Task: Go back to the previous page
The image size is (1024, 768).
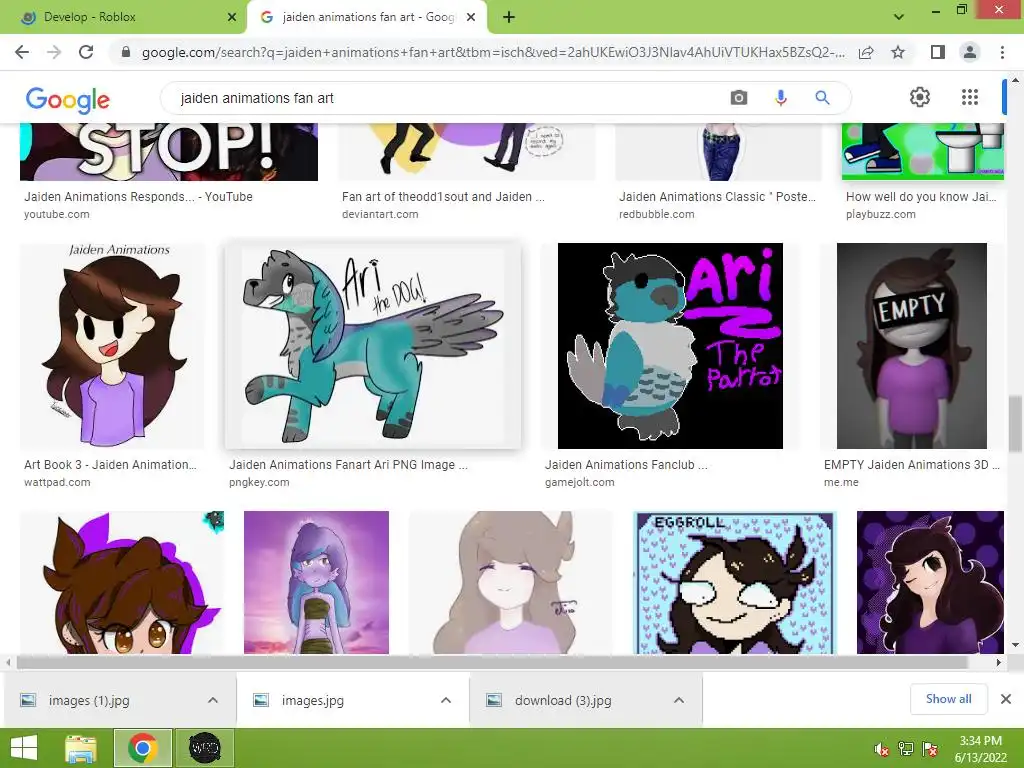Action: 22,52
